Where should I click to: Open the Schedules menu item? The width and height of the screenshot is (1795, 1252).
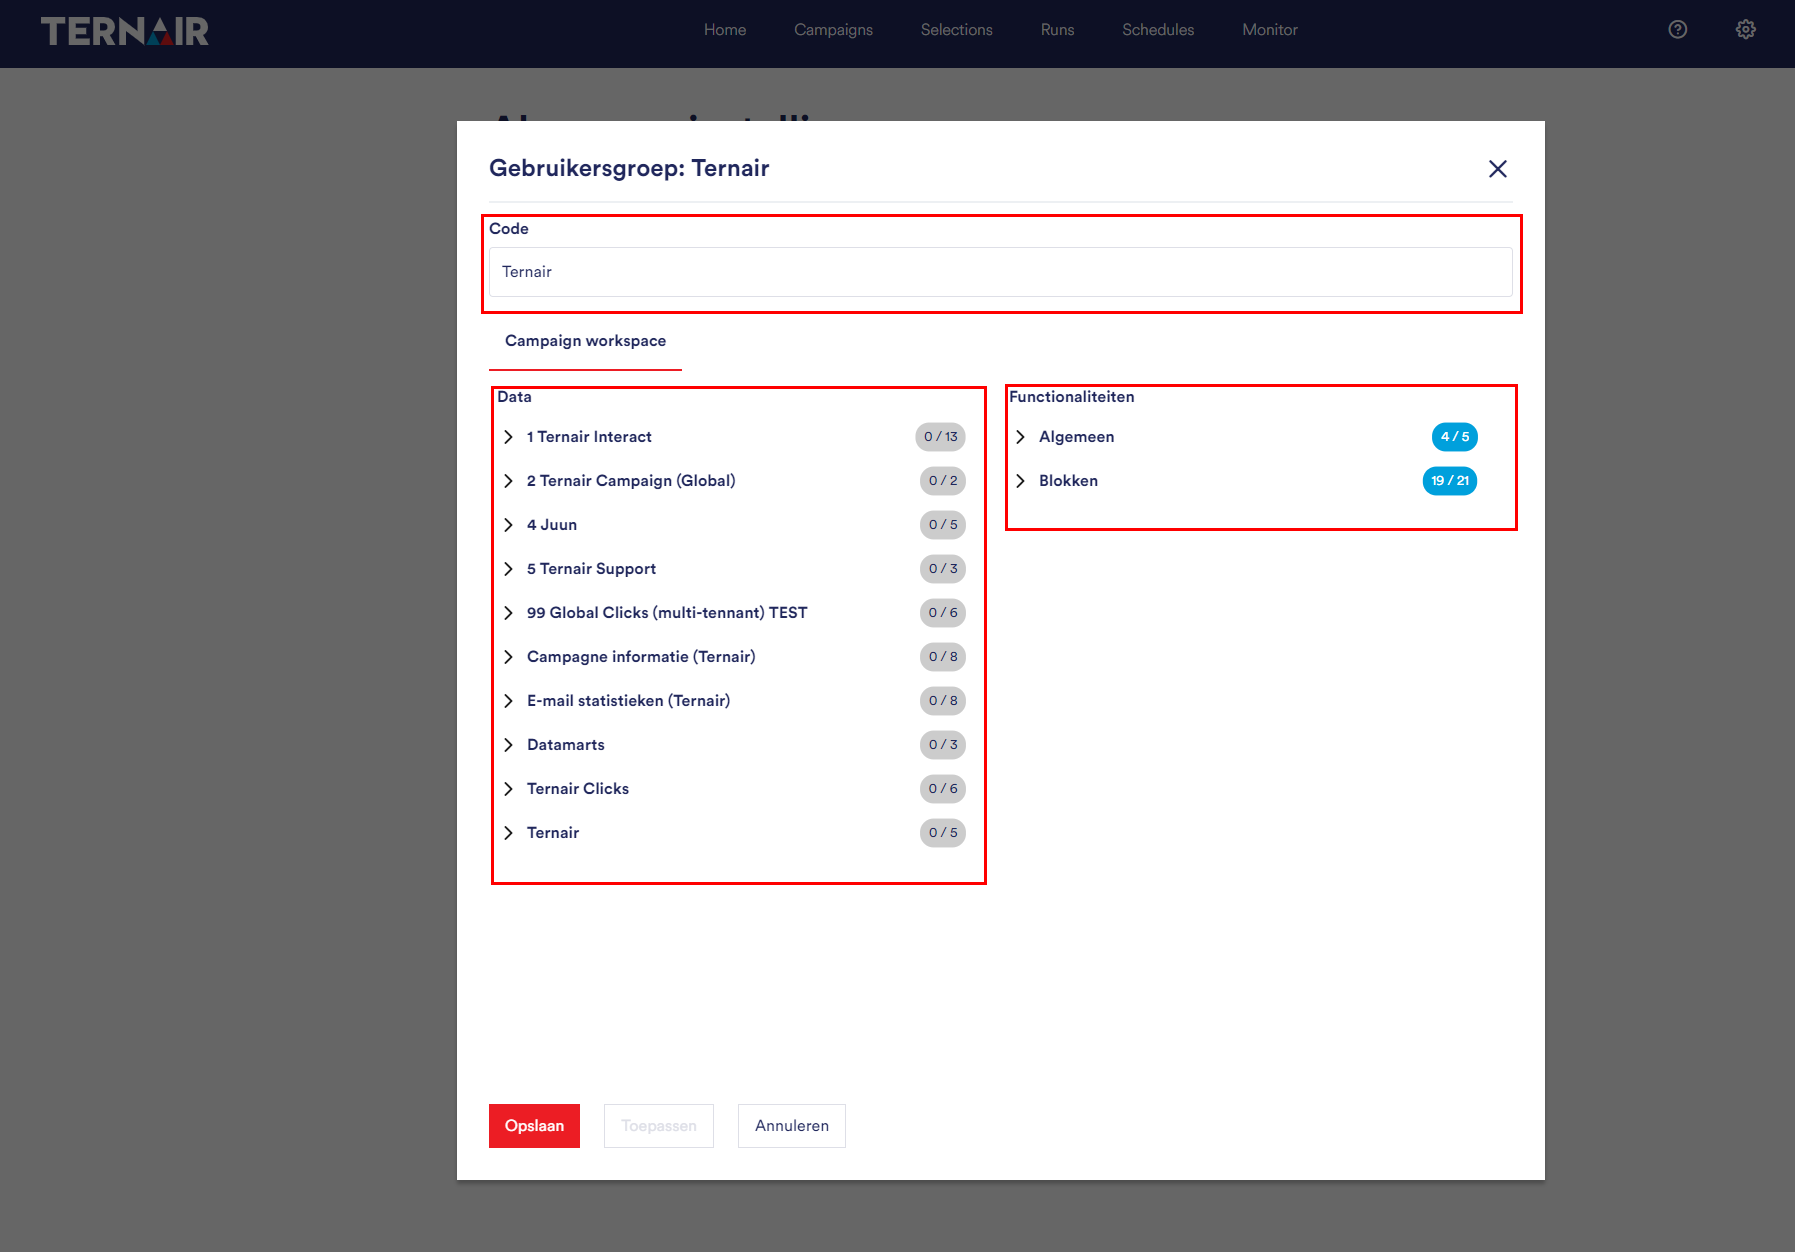(1158, 30)
